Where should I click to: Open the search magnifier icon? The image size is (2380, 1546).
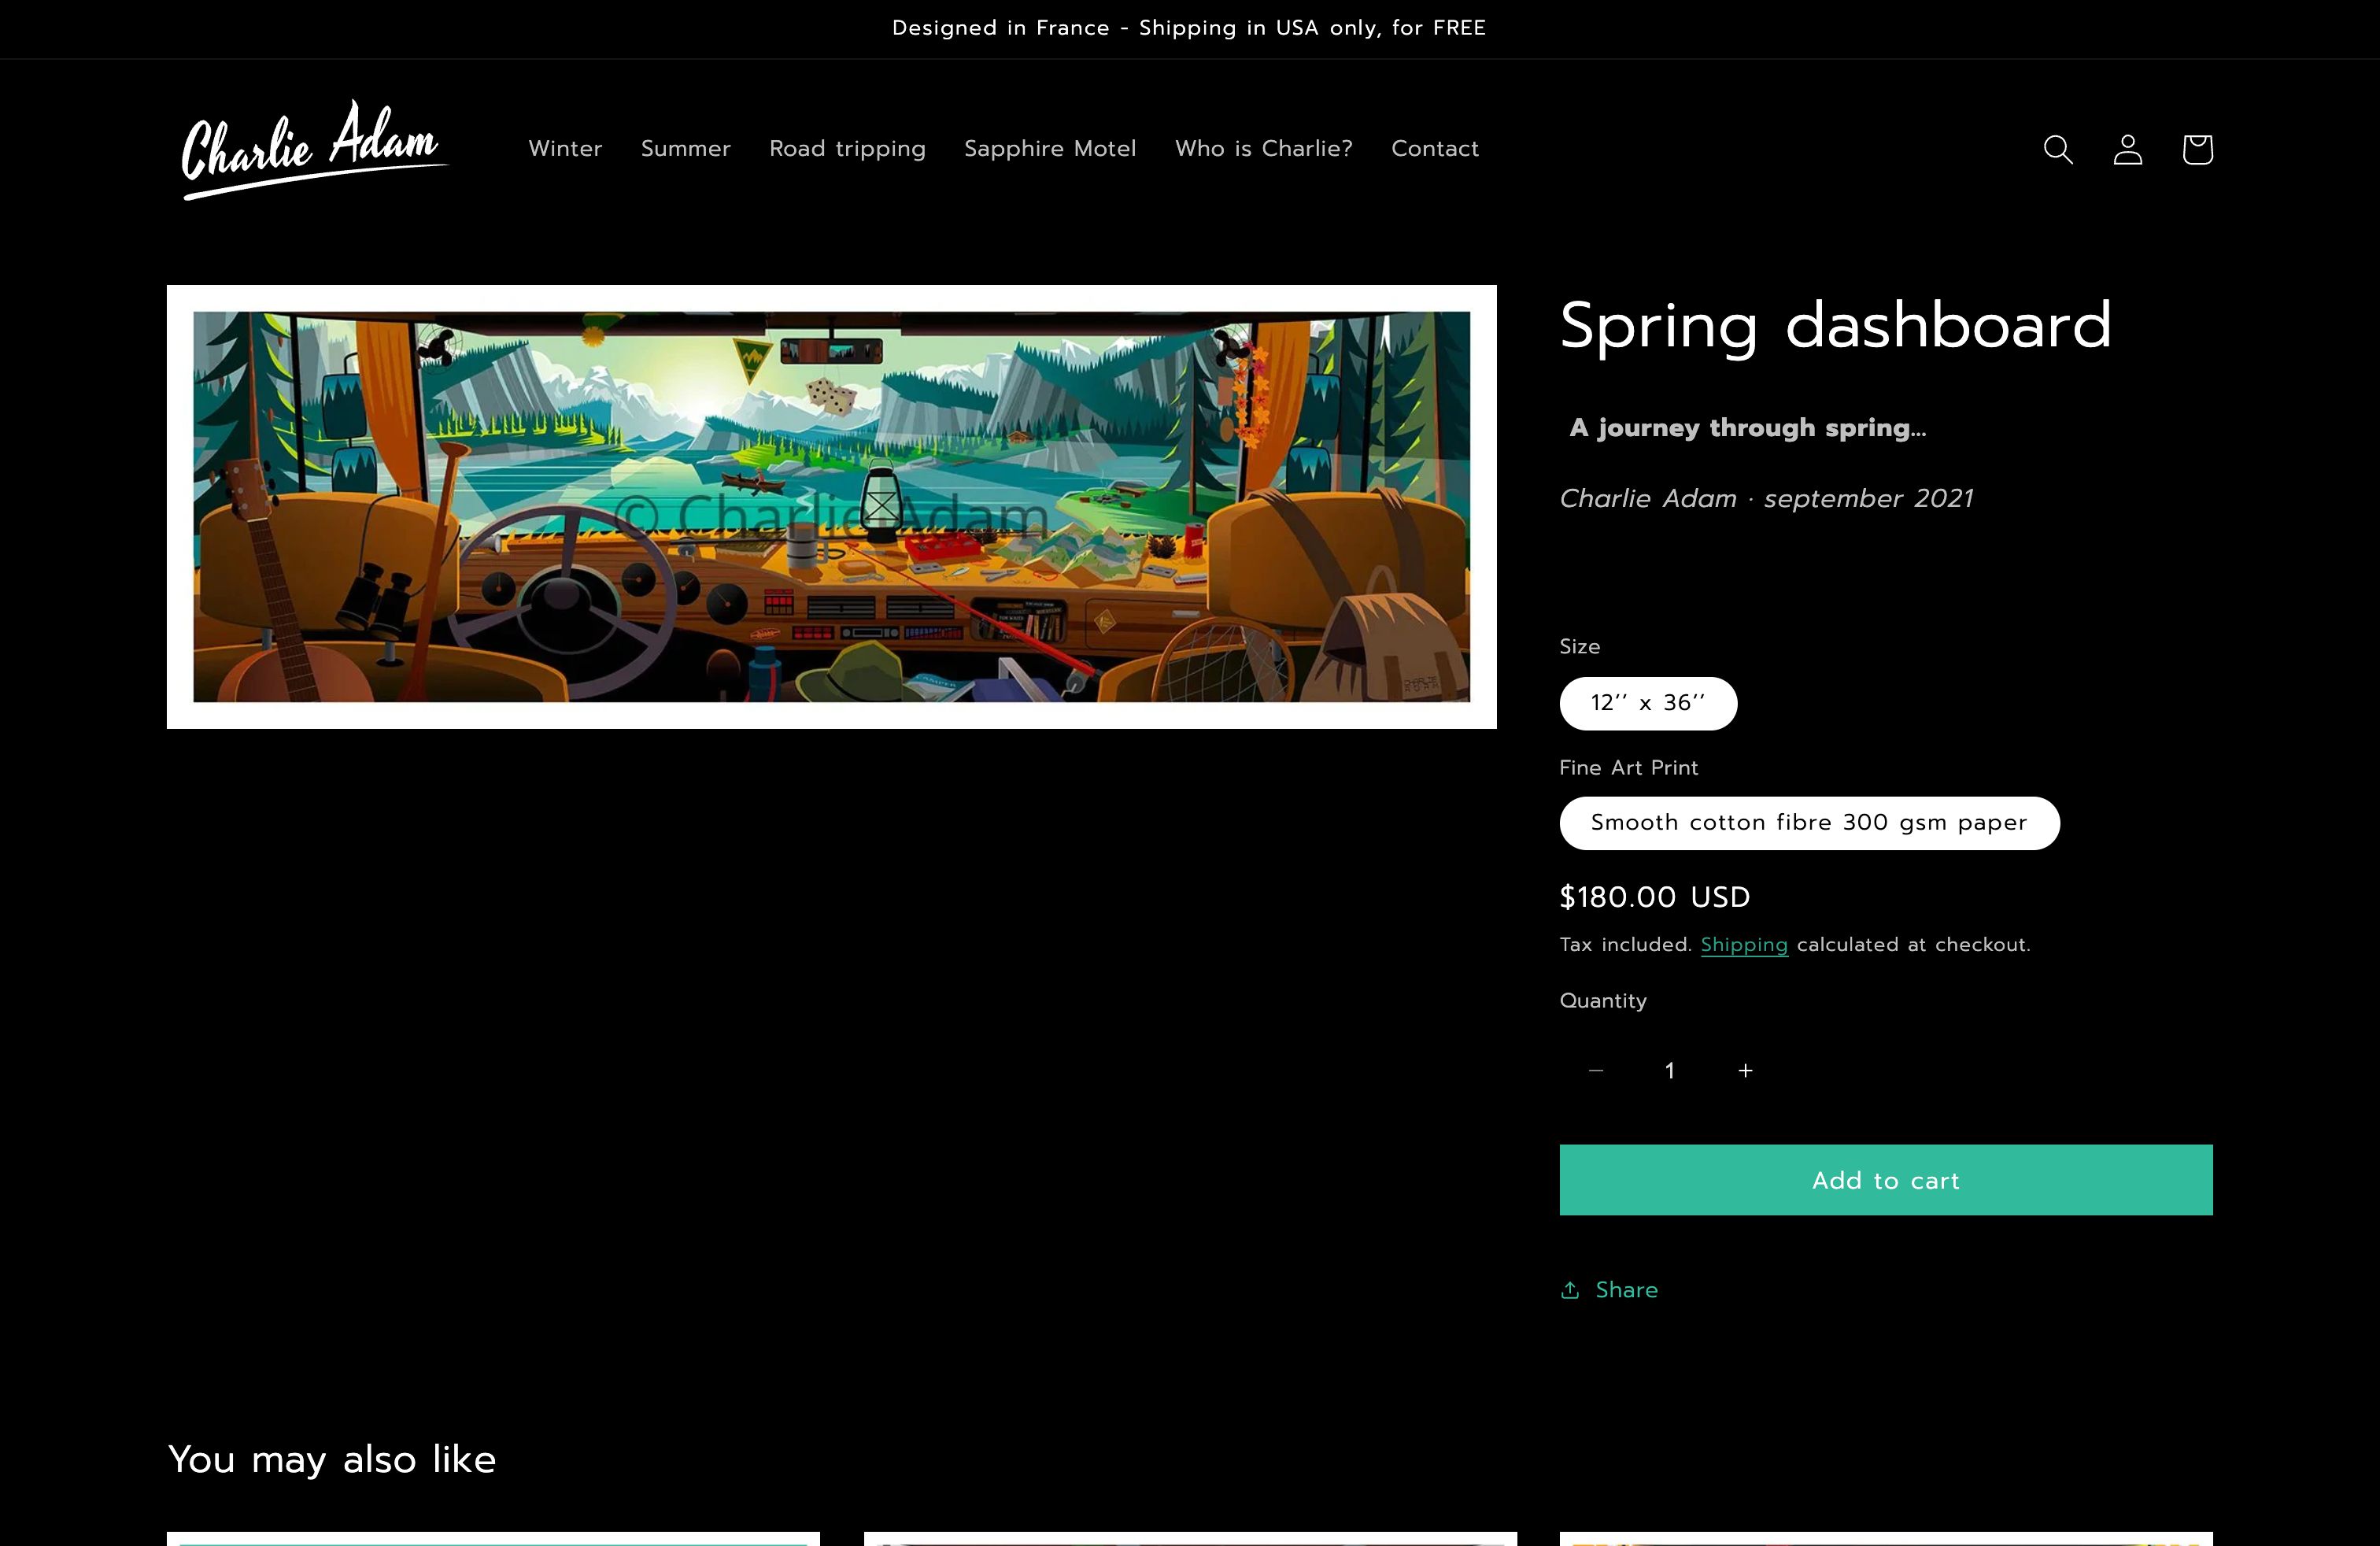2058,149
